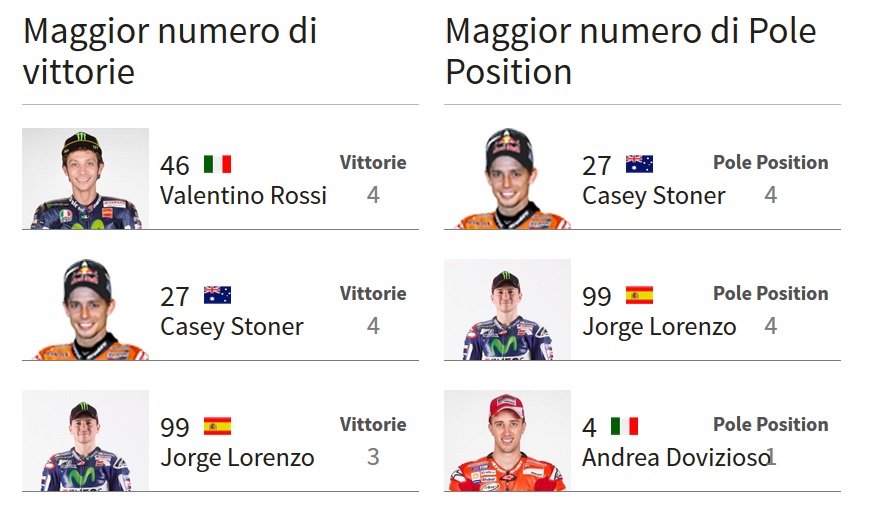This screenshot has width=877, height=506.
Task: Click the Italian flag beside Andrea Dovizioso
Action: 624,426
